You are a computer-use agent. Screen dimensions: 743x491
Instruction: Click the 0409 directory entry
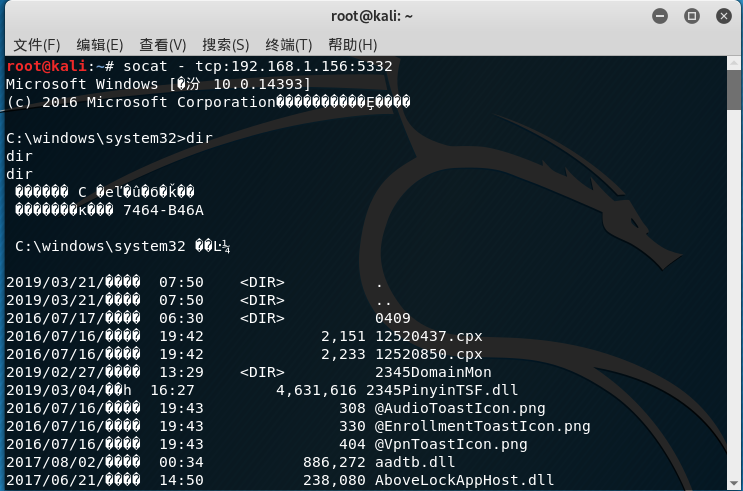[393, 318]
